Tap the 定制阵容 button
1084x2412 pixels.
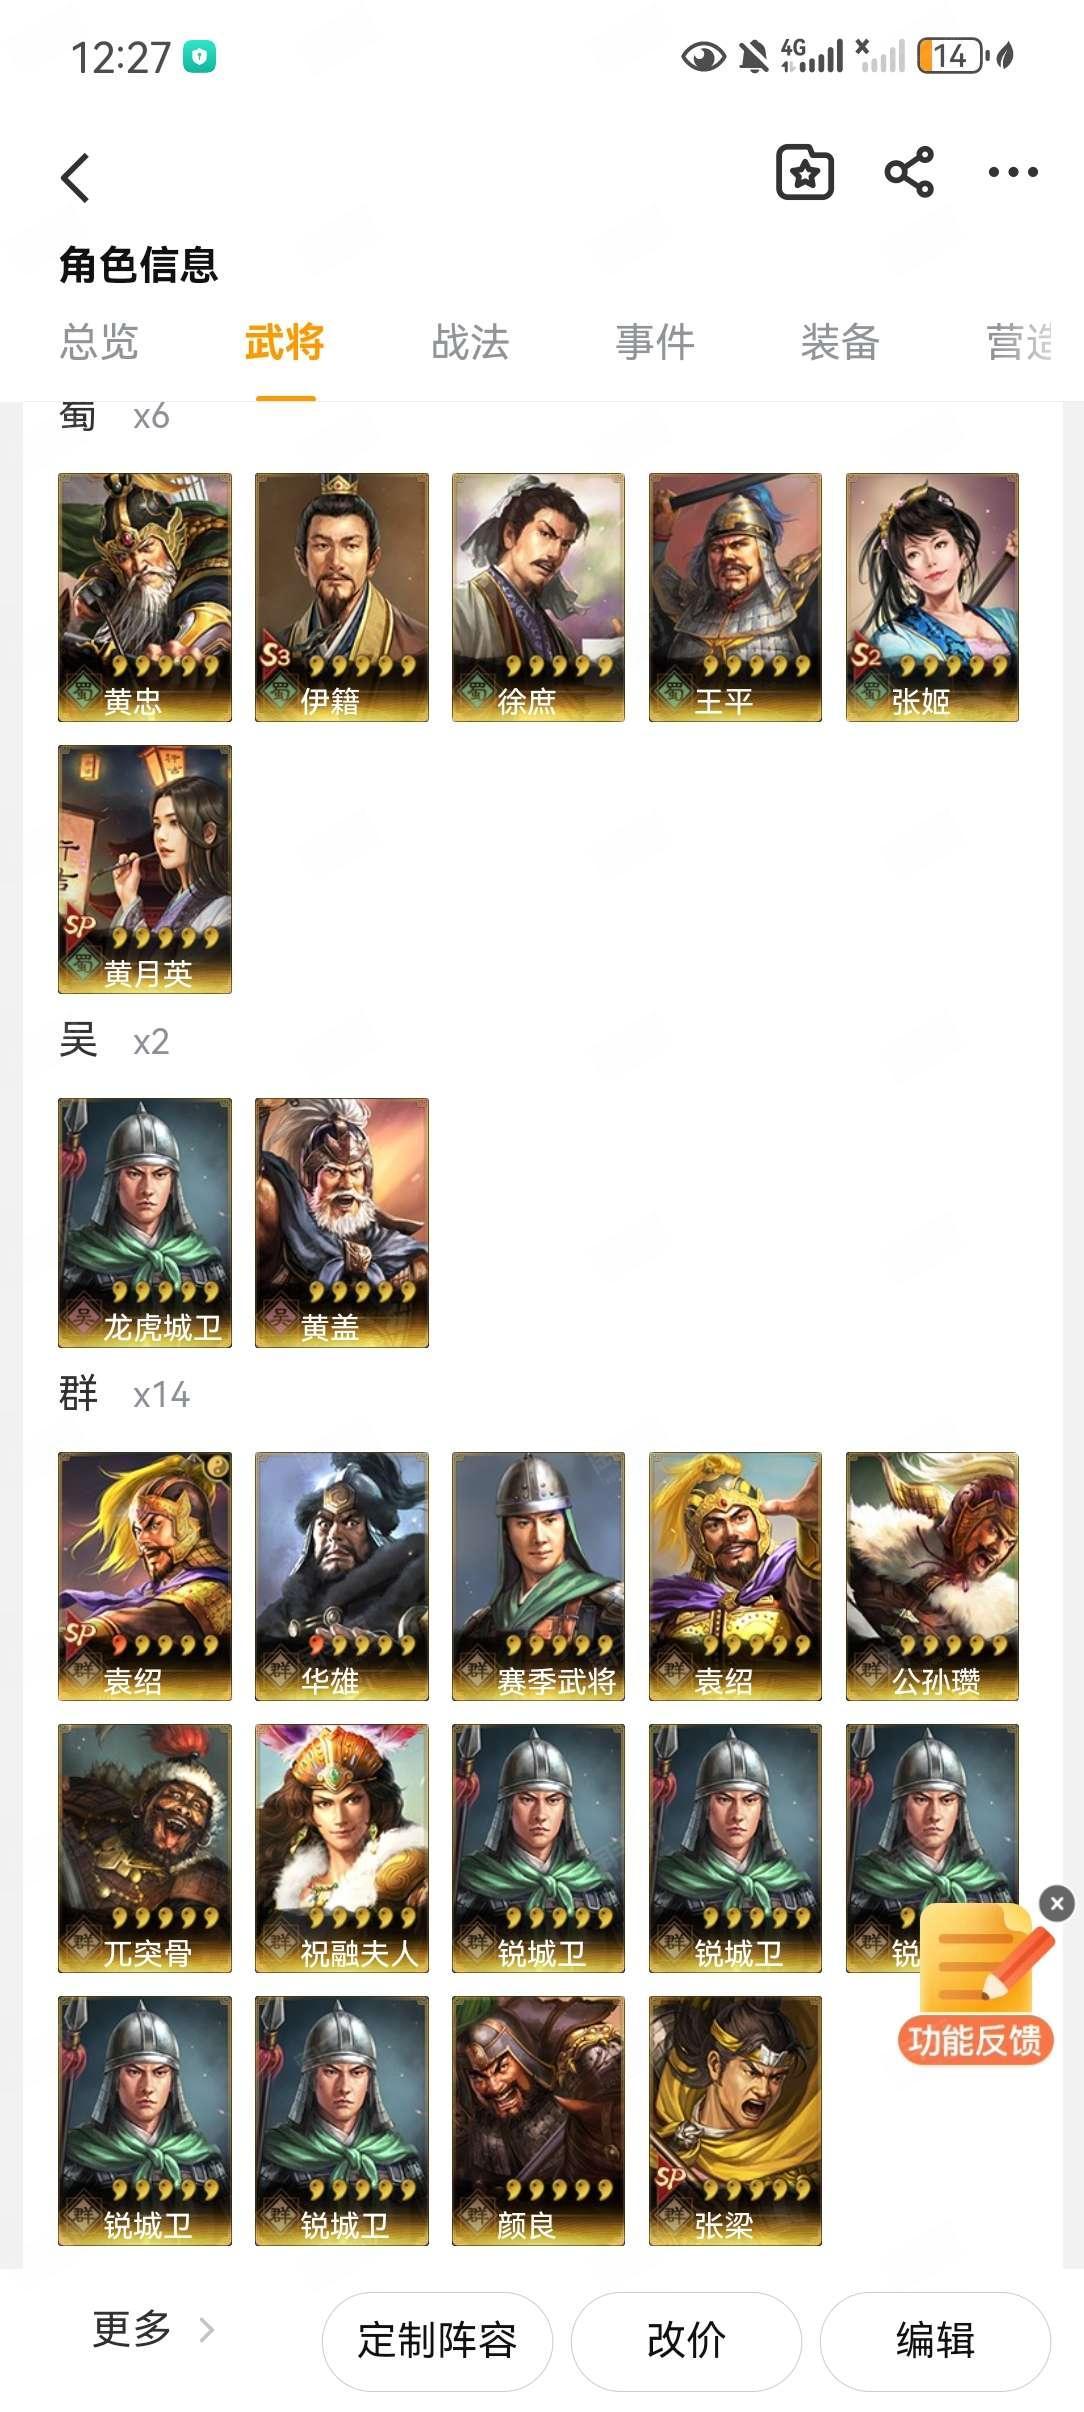(x=437, y=2340)
